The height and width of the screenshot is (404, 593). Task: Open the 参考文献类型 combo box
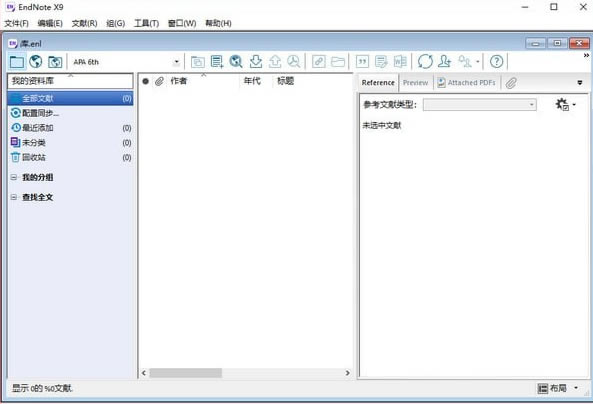[x=480, y=104]
